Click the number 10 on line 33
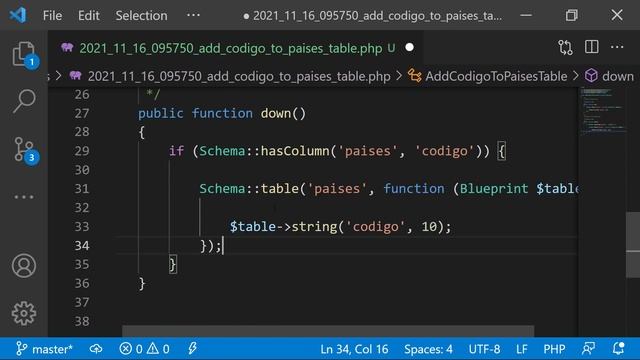Viewport: 640px width, 360px height. pos(429,227)
